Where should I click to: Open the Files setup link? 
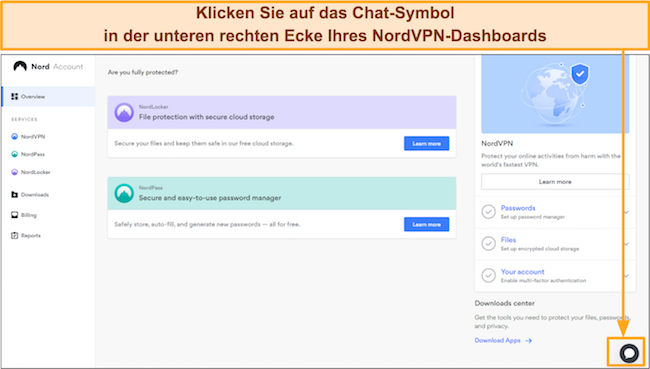(508, 240)
